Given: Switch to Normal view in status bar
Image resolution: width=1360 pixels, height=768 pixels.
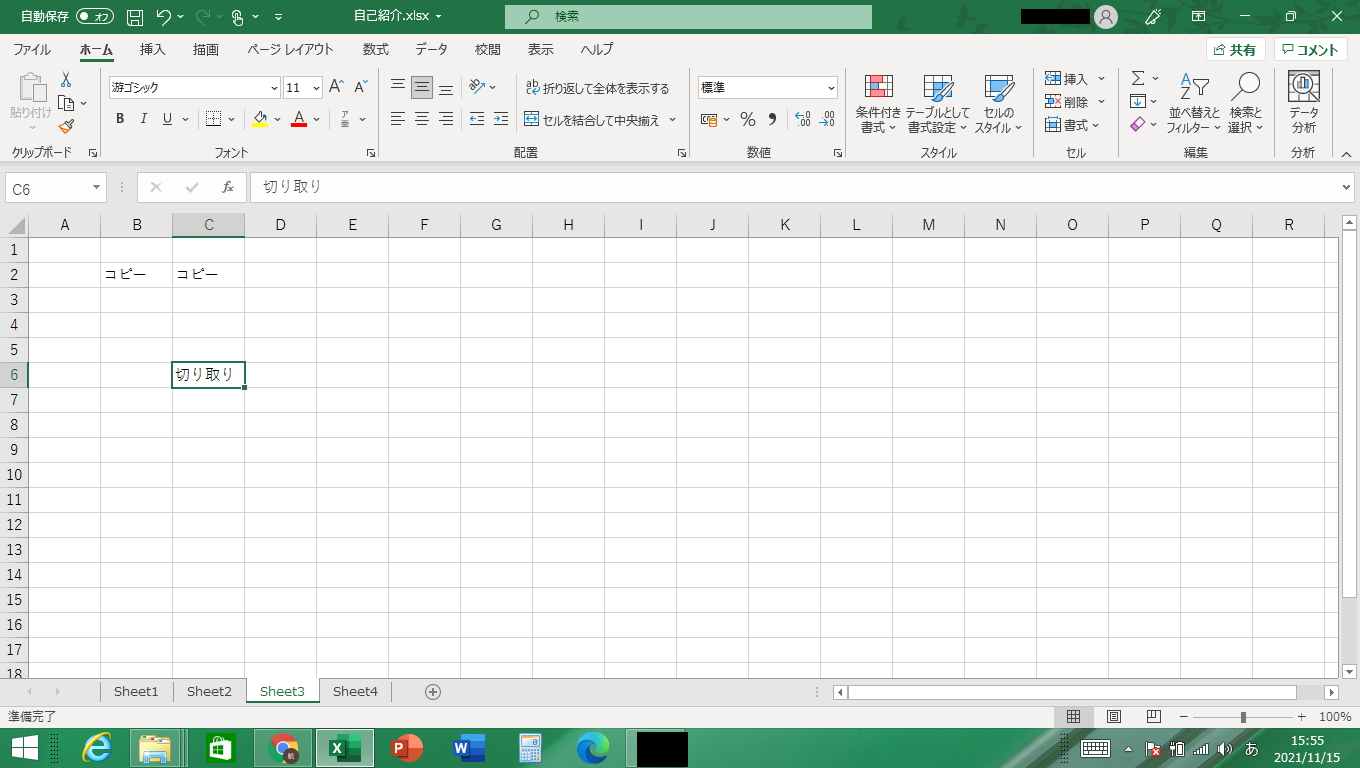Looking at the screenshot, I should point(1074,717).
